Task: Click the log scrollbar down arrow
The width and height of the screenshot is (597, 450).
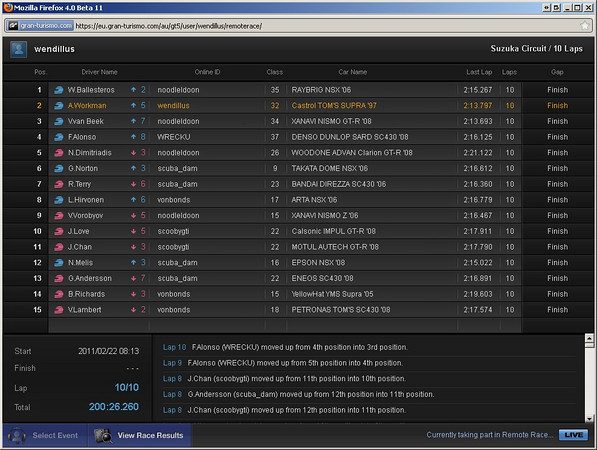Action: 589,419
